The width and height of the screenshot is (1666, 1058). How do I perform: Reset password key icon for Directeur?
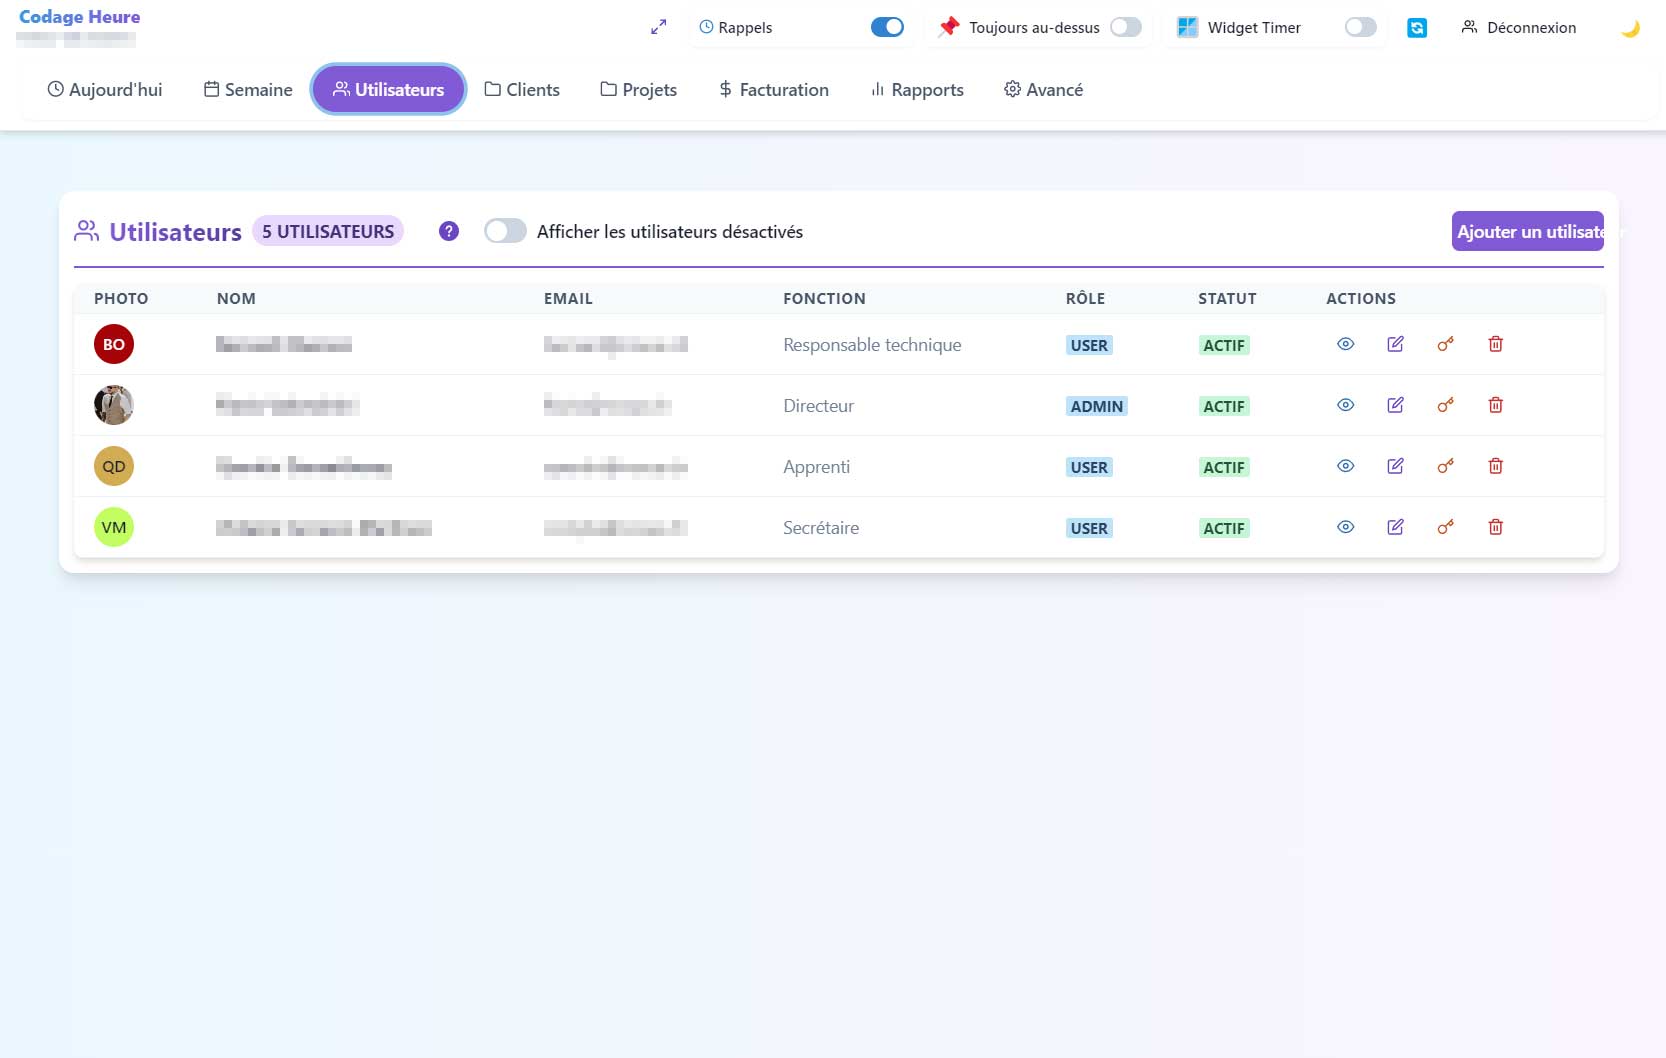[x=1445, y=405]
